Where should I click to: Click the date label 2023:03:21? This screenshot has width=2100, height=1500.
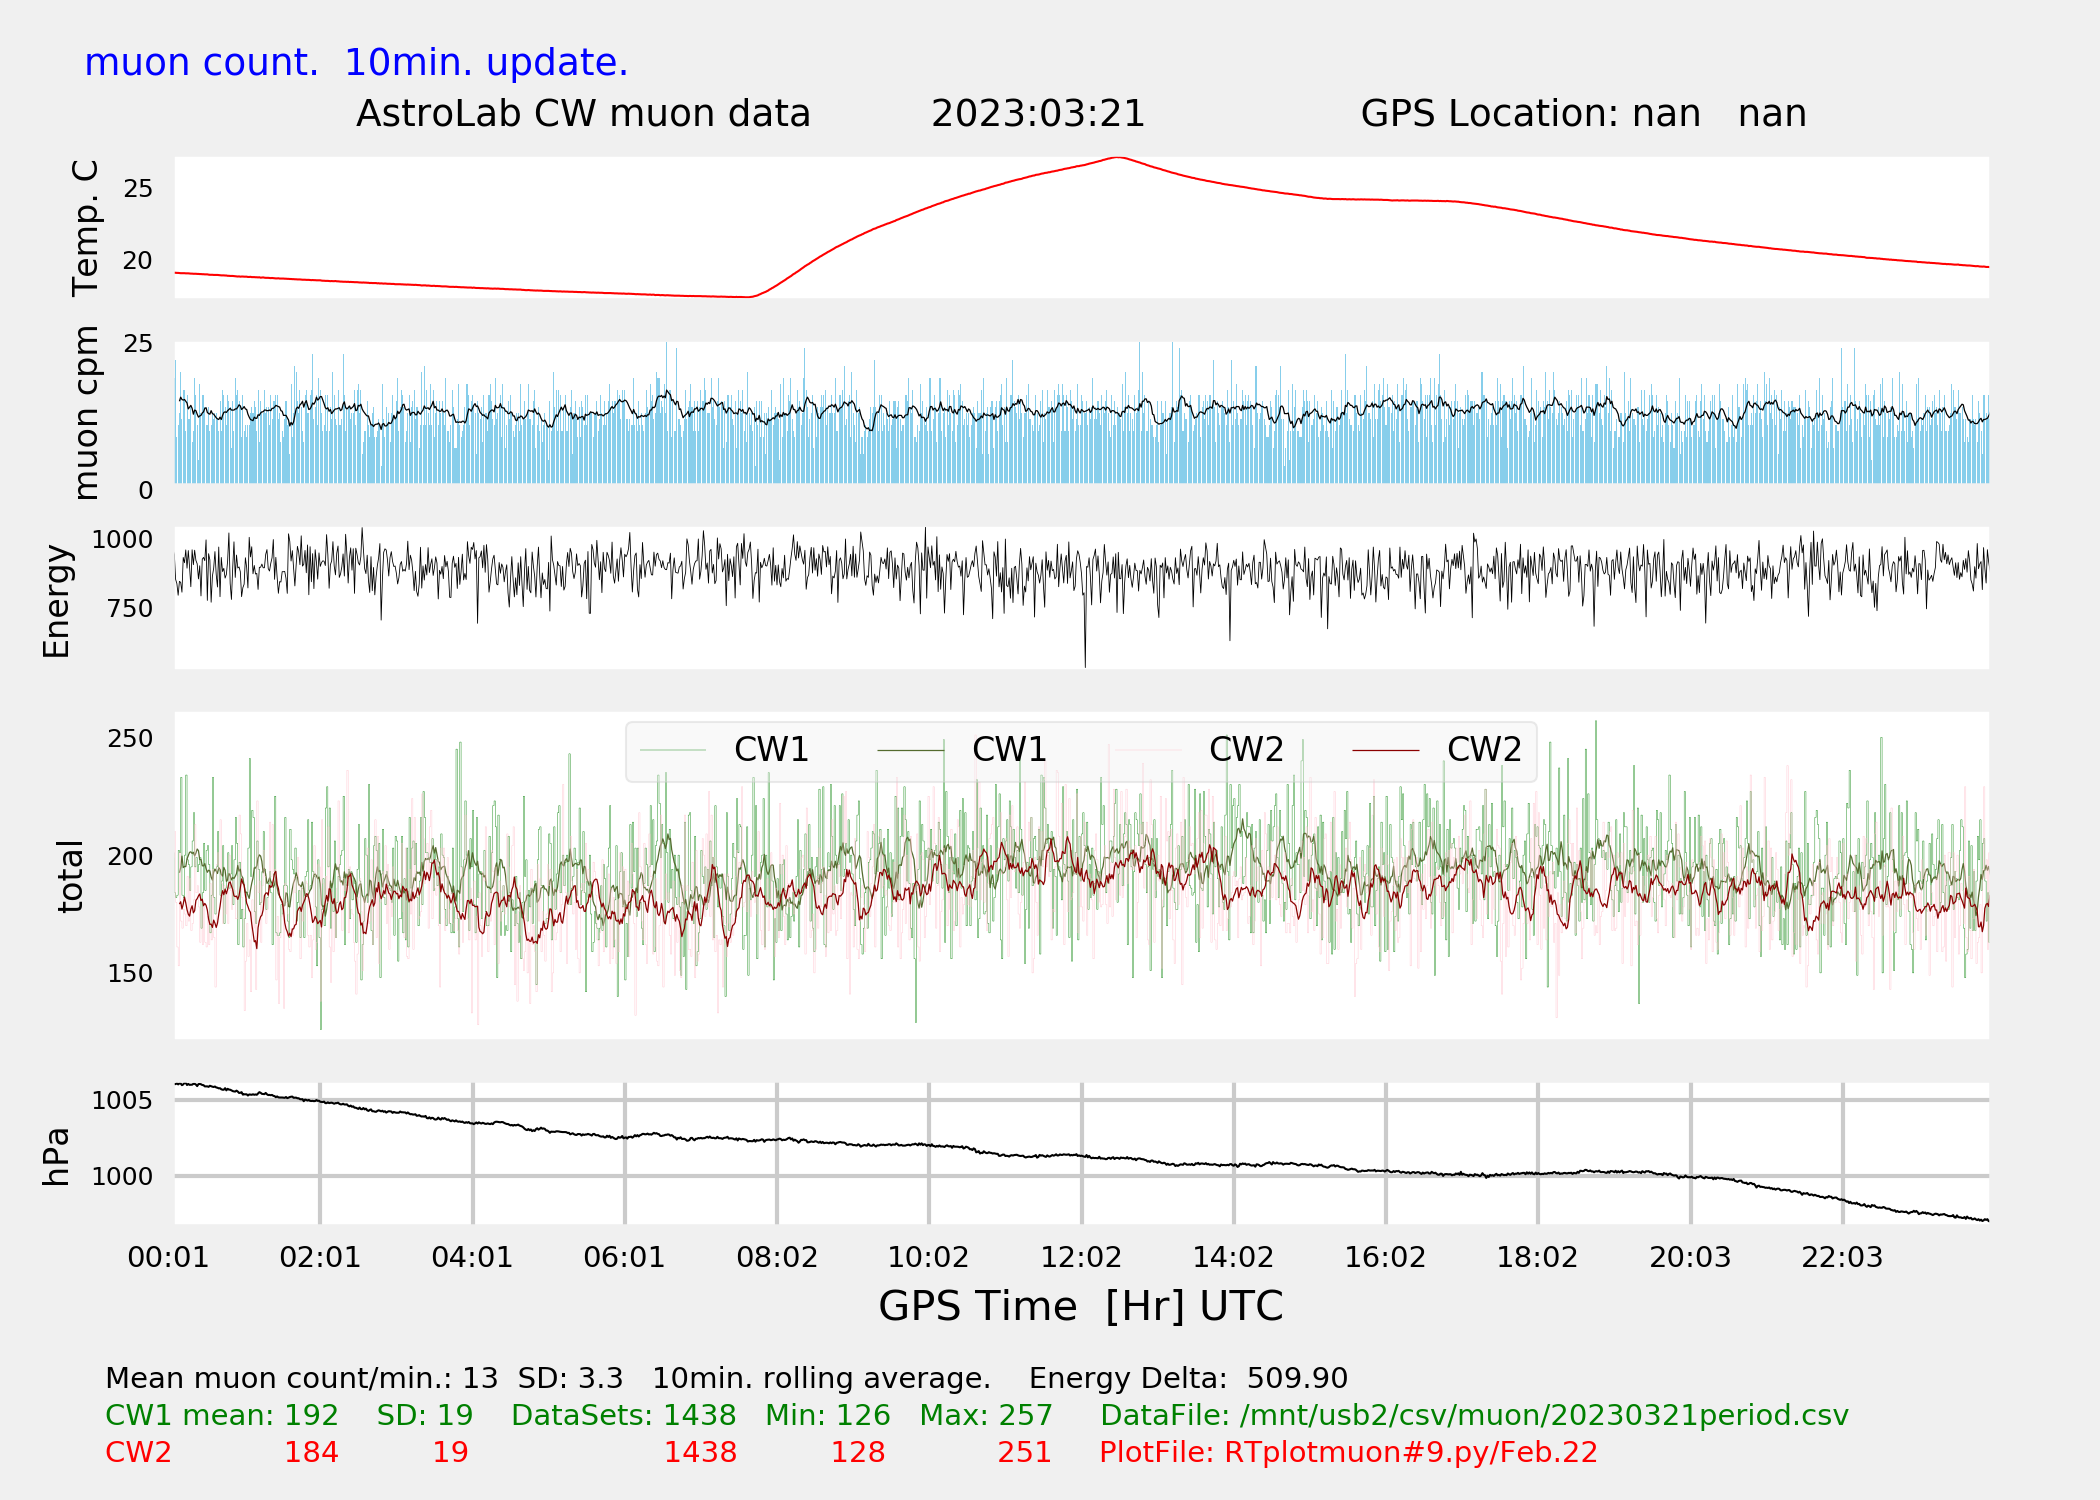(1037, 114)
